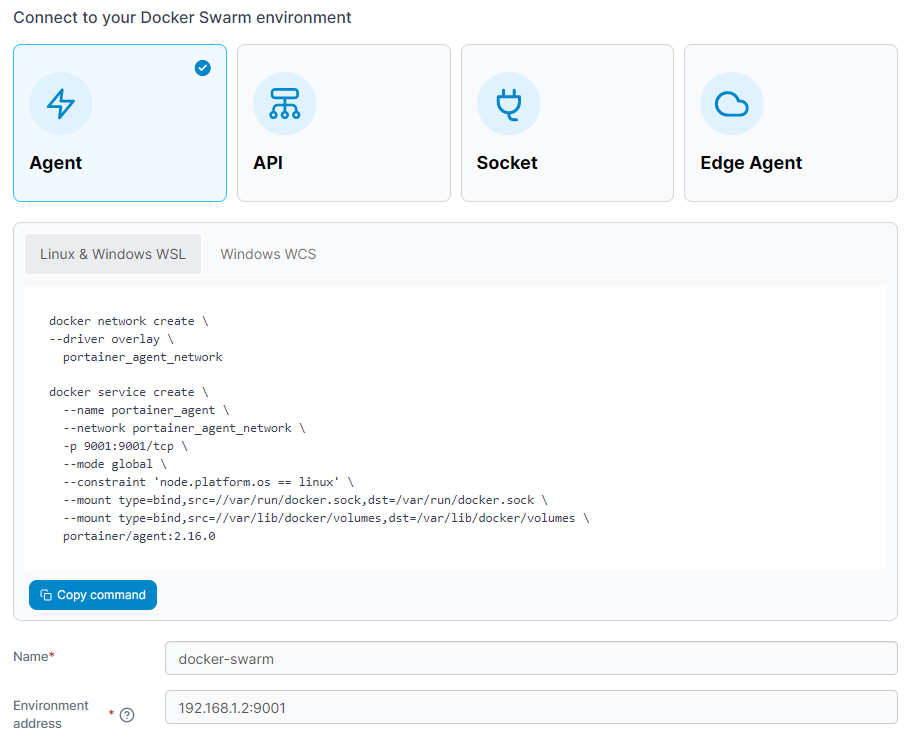910x743 pixels.
Task: Focus the Environment address input field
Action: (531, 707)
